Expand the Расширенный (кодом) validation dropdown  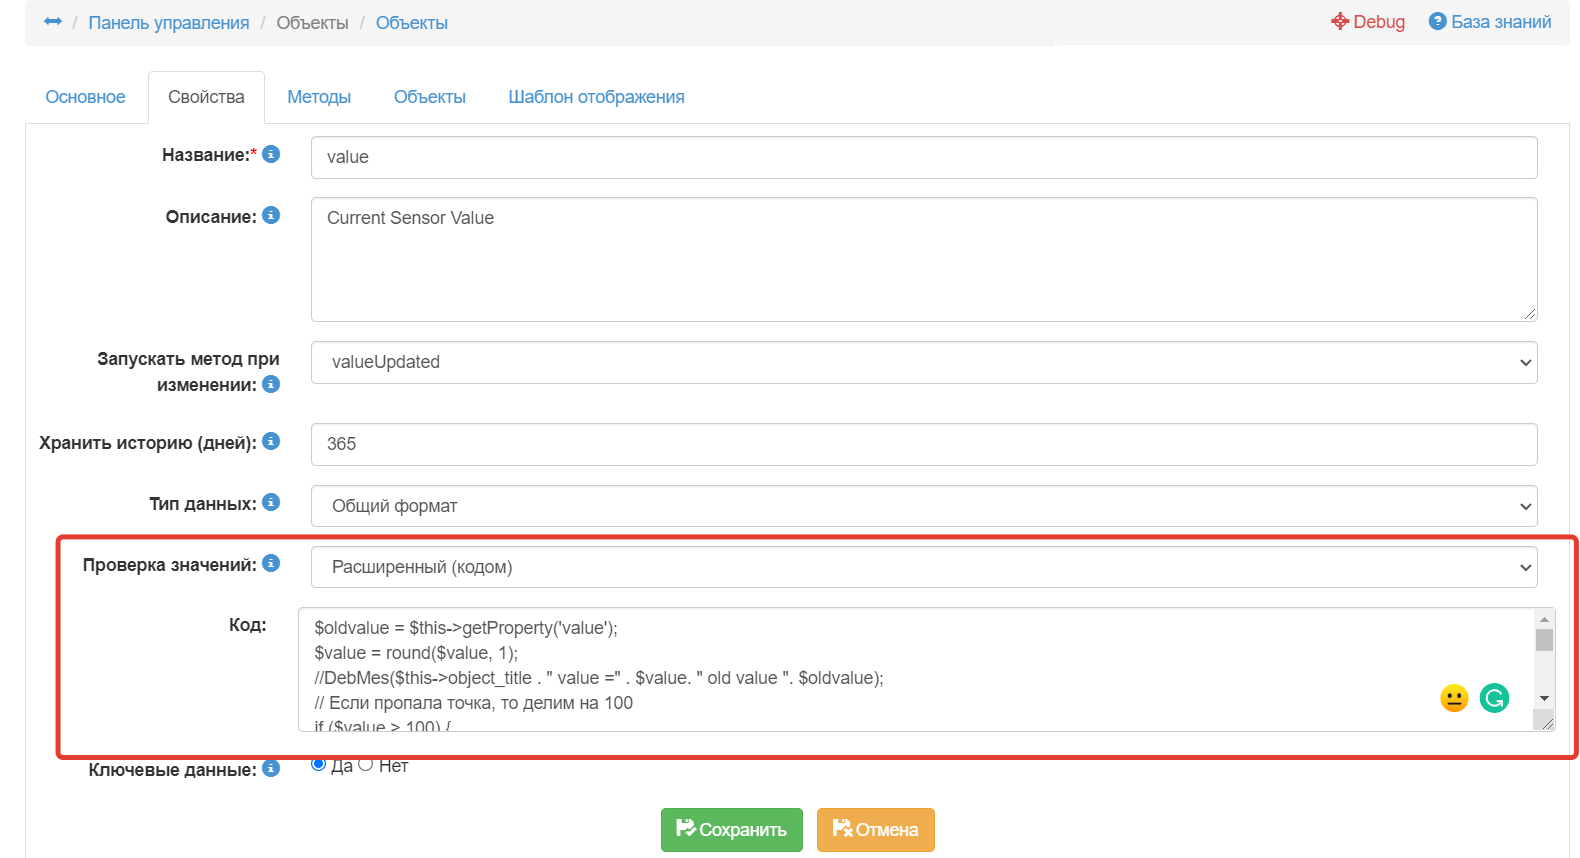tap(923, 567)
